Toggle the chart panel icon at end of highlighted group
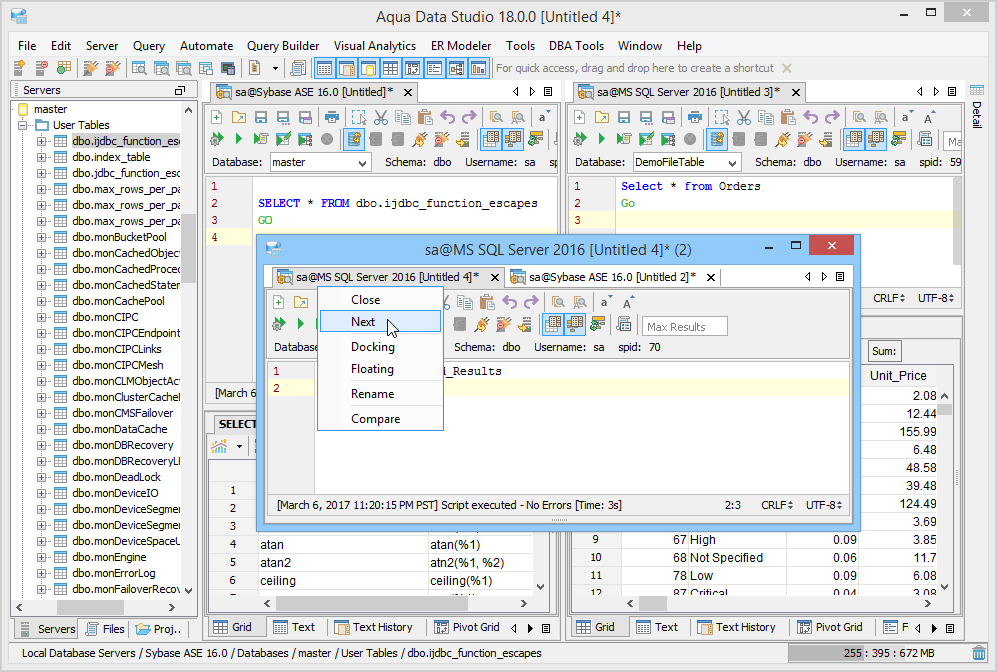997x672 pixels. 478,68
